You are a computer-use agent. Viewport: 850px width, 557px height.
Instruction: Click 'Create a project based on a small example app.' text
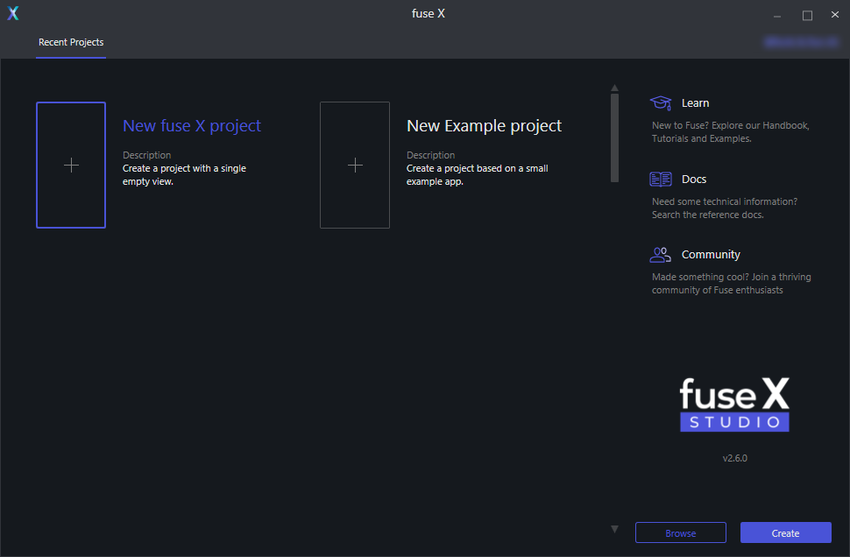pos(477,175)
